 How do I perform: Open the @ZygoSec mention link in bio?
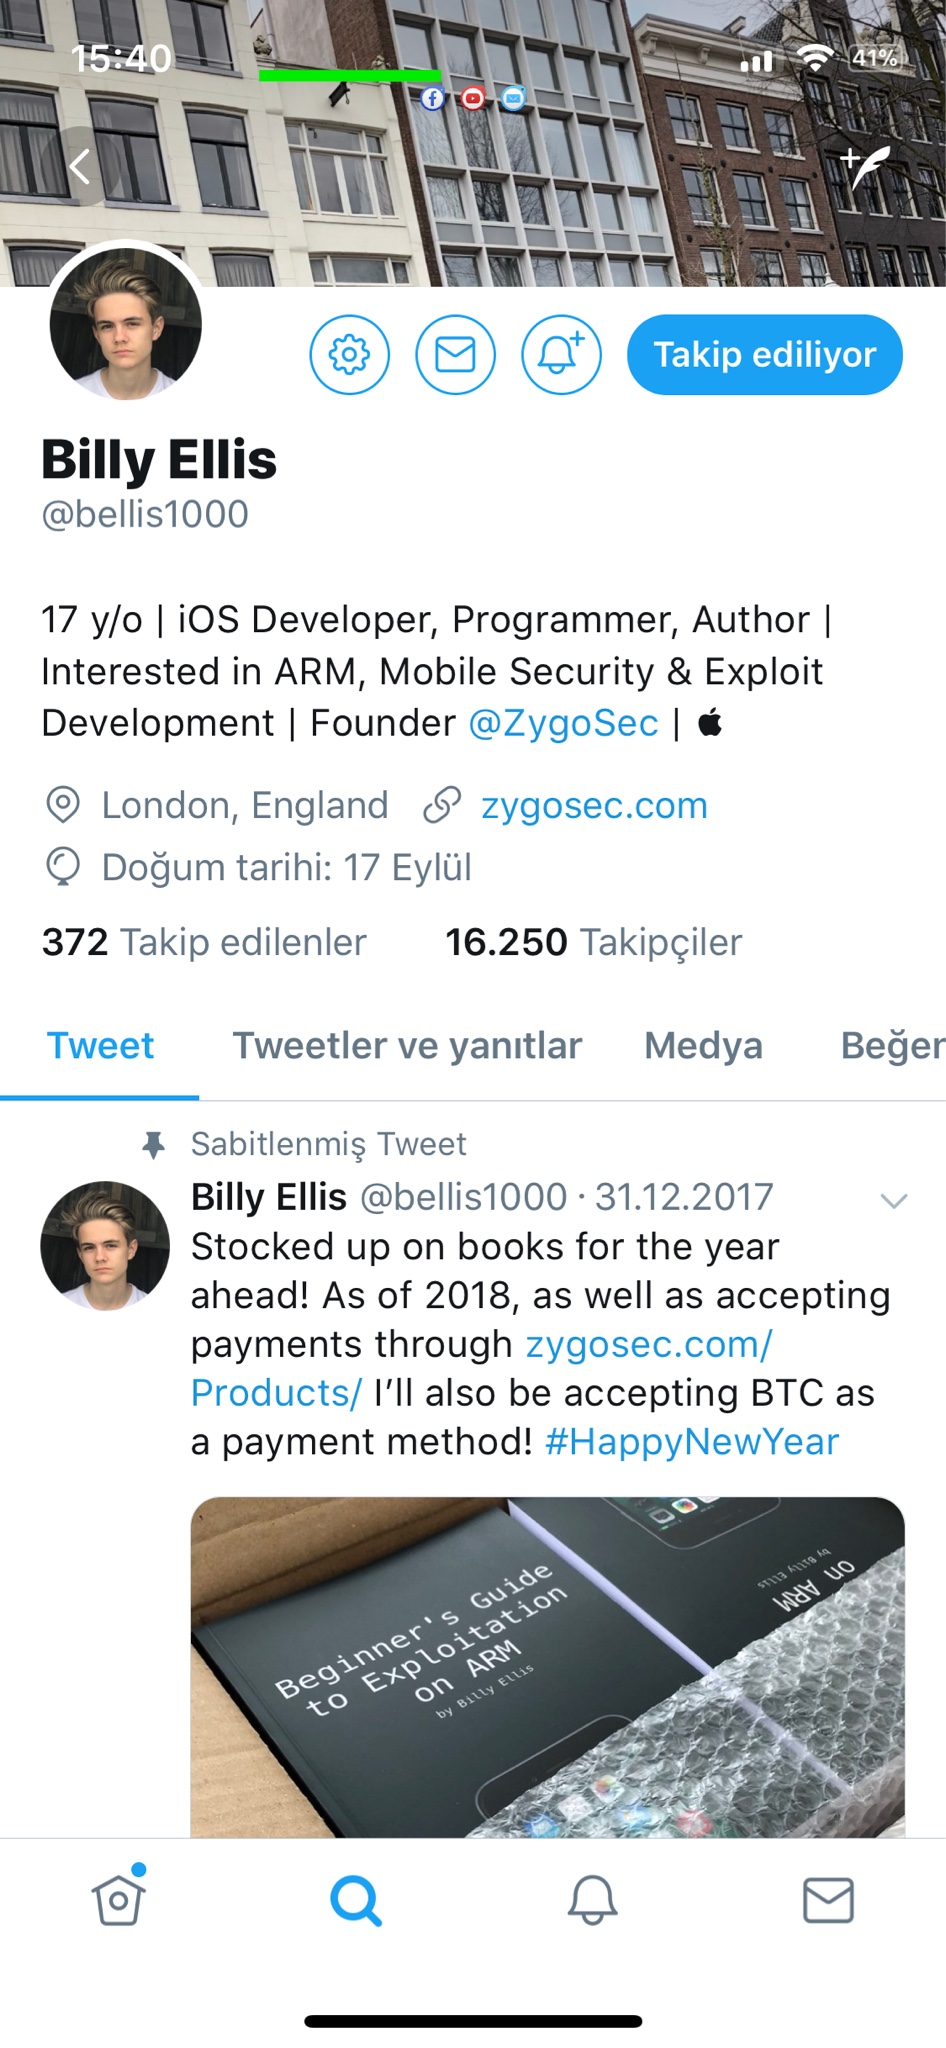tap(564, 723)
